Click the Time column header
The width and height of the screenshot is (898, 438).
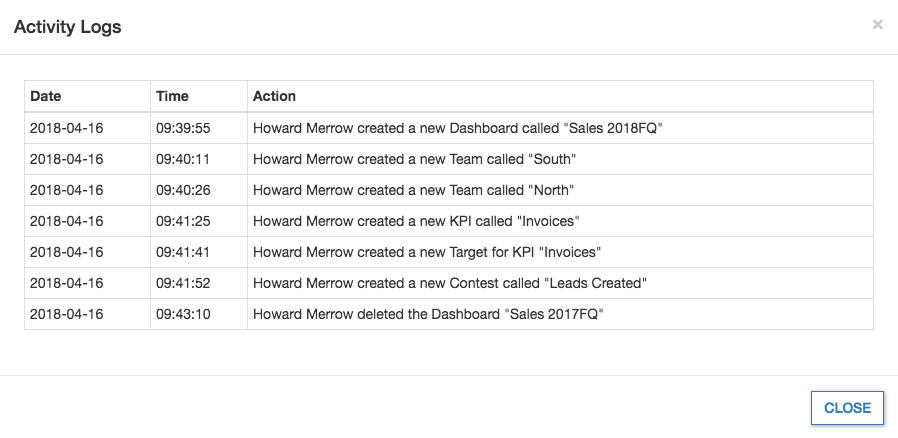coord(172,96)
